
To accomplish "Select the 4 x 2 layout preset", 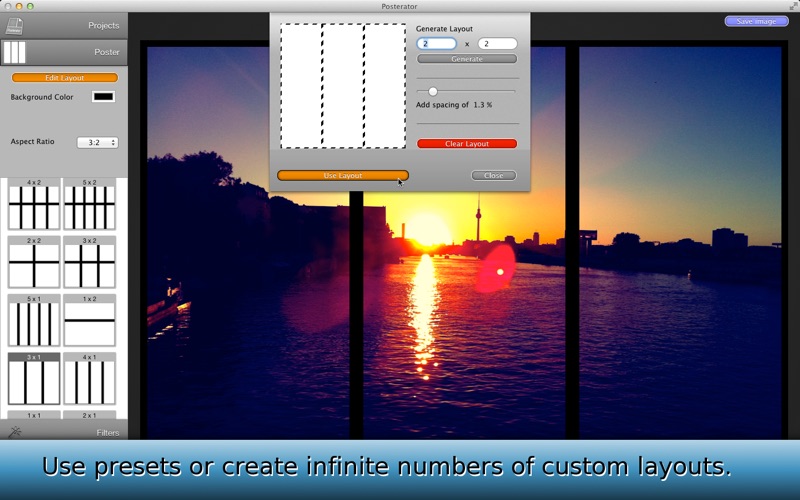I will point(34,204).
